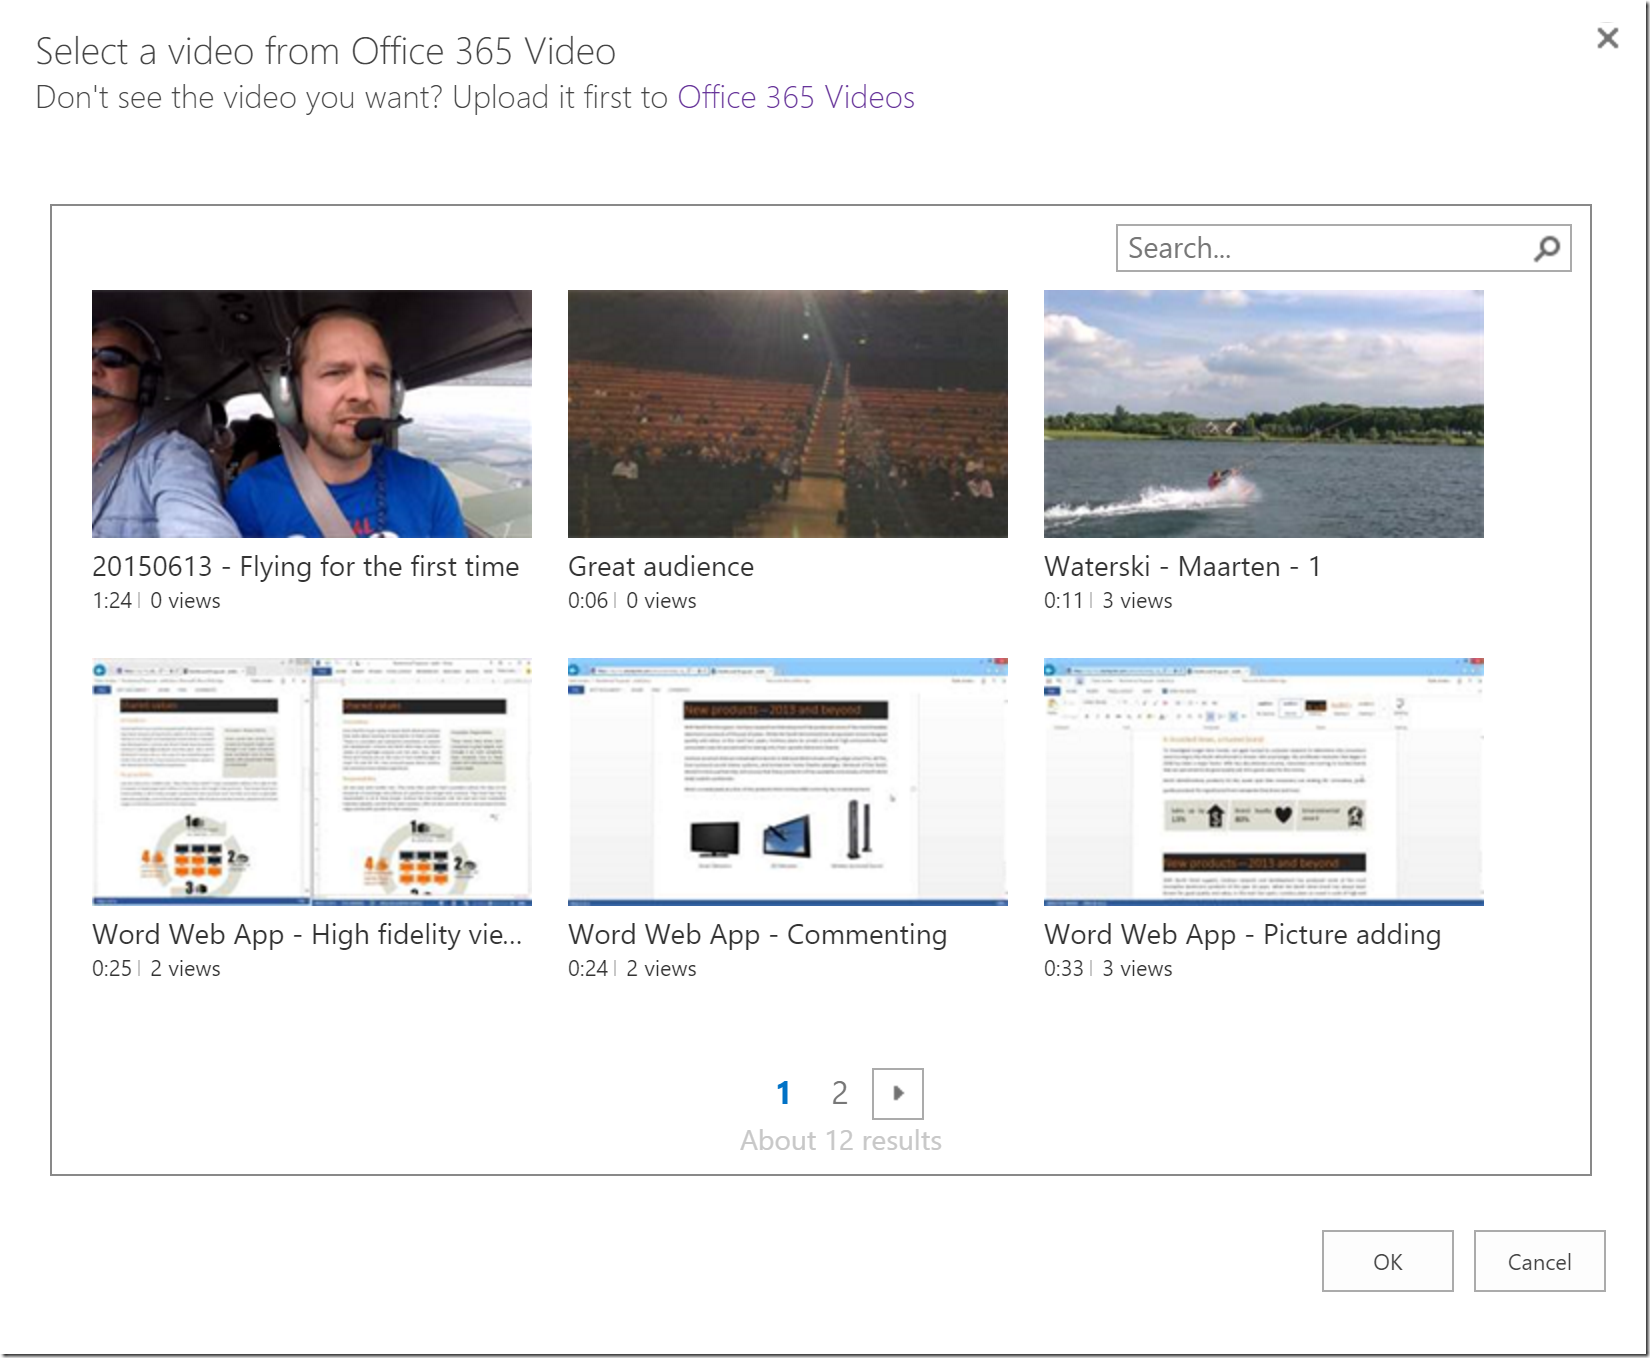1650x1358 pixels.
Task: Click the 'Waterski - Maarten - 1' title
Action: tap(1183, 567)
